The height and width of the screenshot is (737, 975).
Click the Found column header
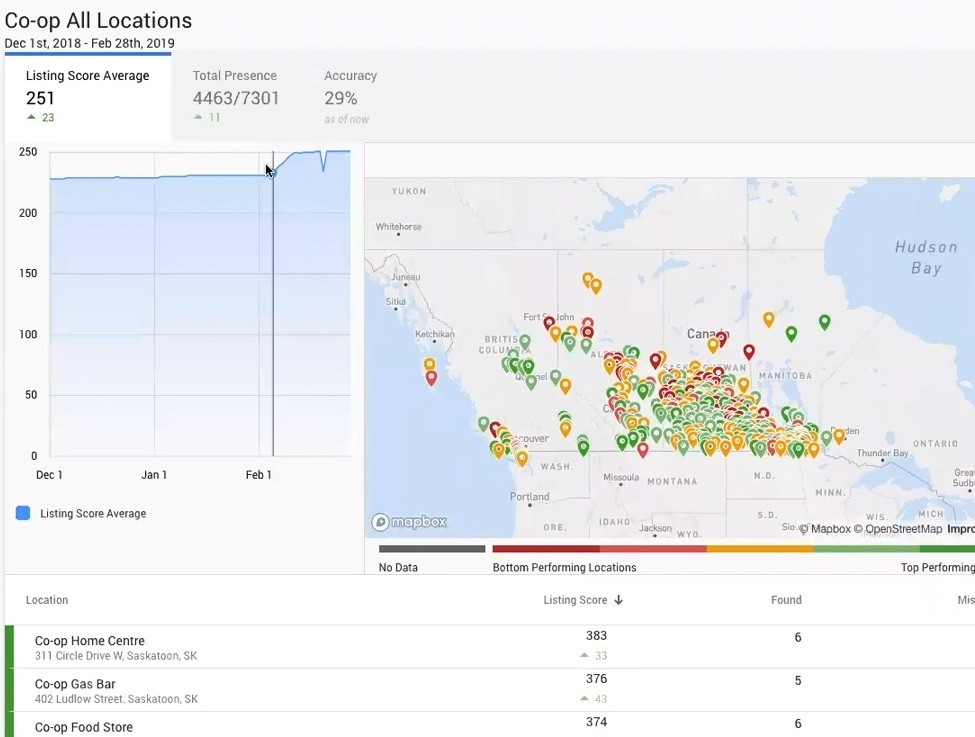click(786, 600)
